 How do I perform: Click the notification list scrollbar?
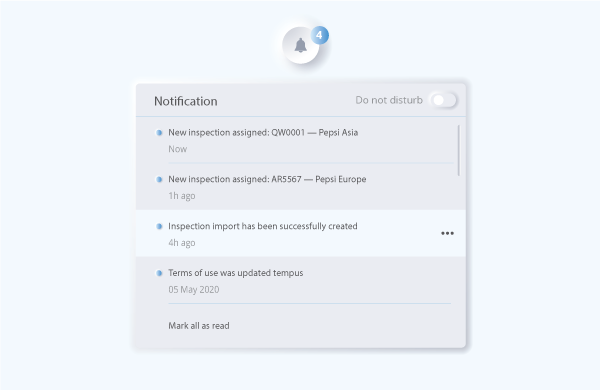pyautogui.click(x=459, y=150)
